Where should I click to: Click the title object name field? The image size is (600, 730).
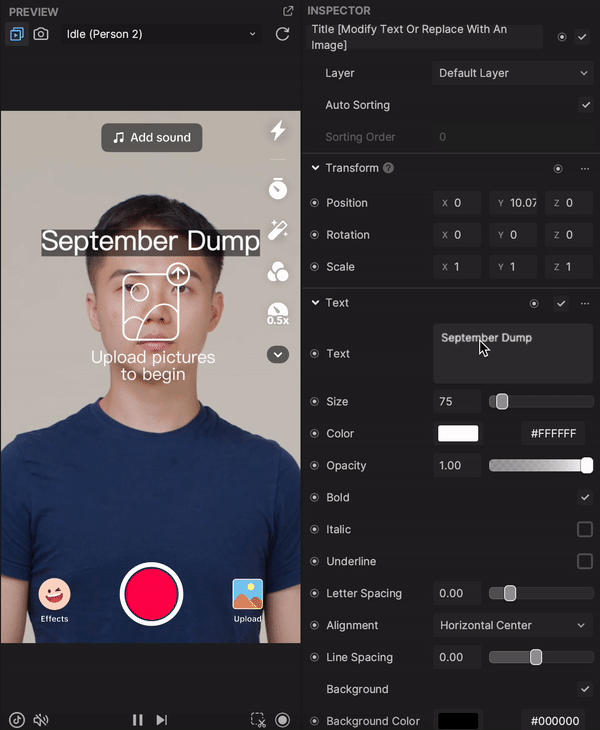pyautogui.click(x=425, y=37)
